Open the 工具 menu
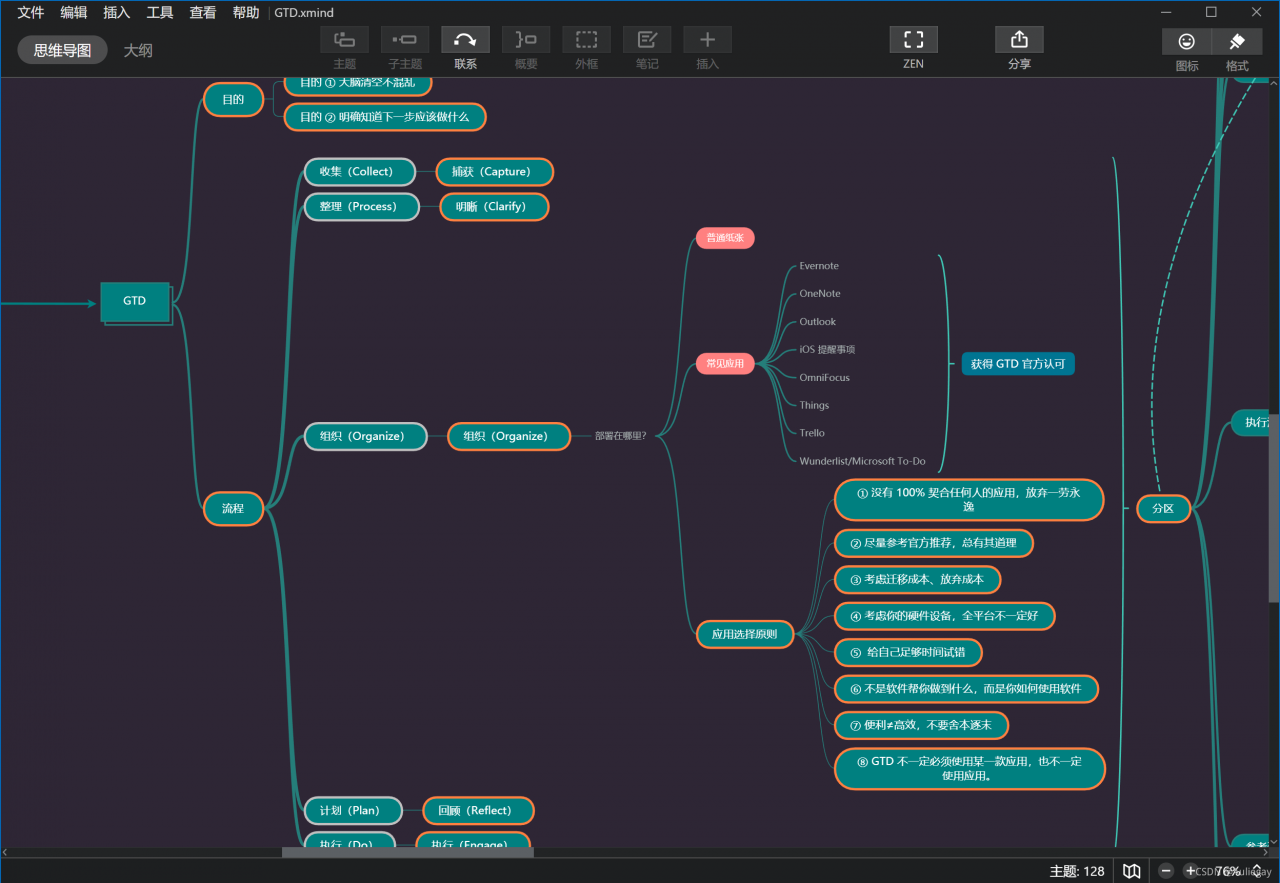Image resolution: width=1280 pixels, height=883 pixels. [x=160, y=12]
